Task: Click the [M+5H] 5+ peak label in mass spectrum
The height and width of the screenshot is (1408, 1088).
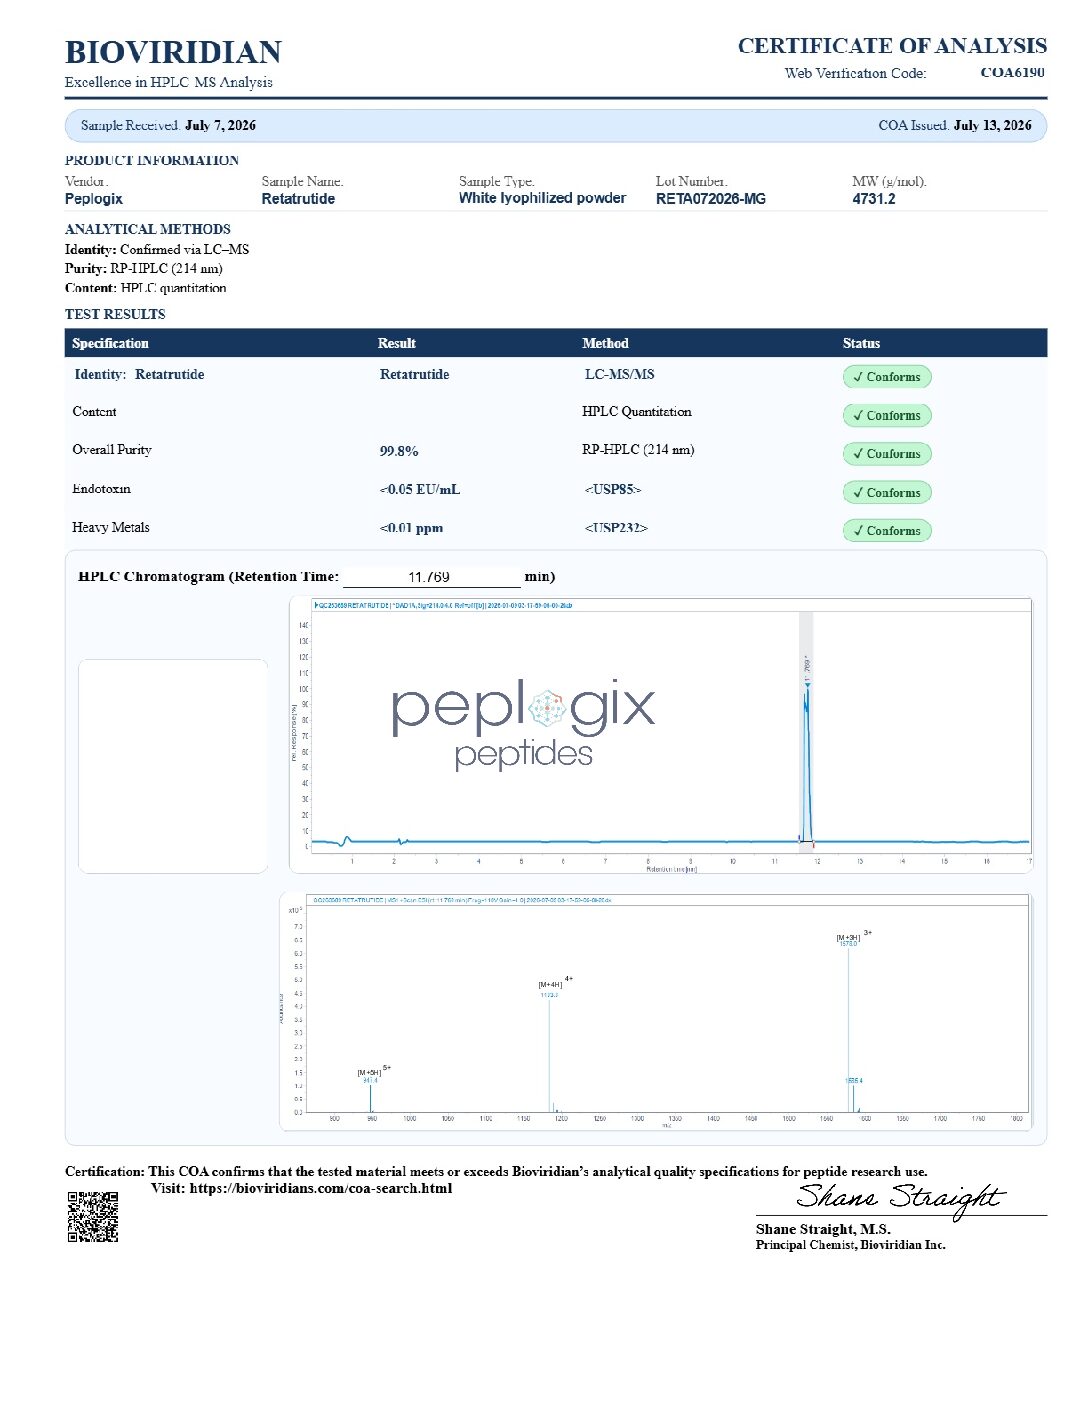Action: tap(373, 1072)
